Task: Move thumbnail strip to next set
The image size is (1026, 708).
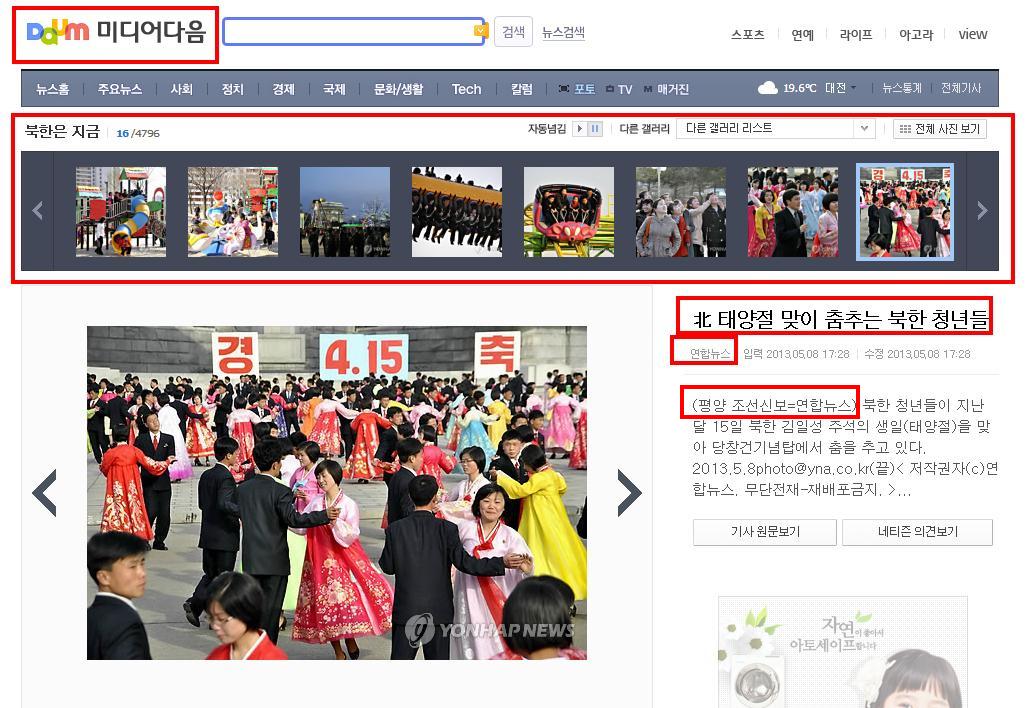Action: click(982, 211)
